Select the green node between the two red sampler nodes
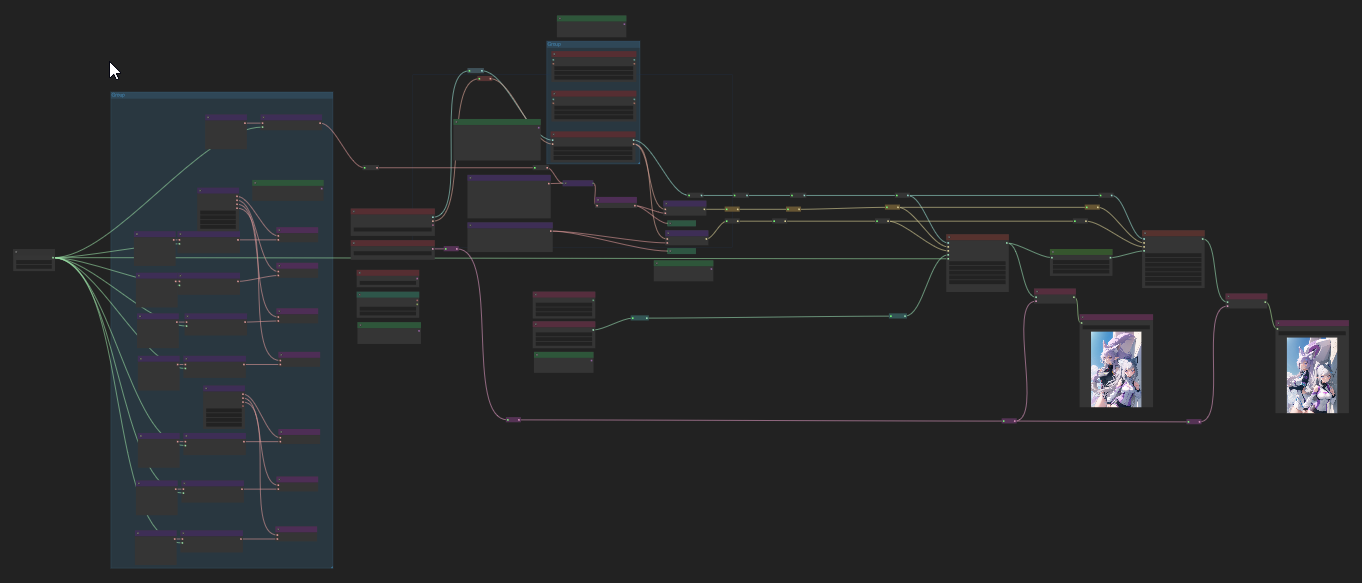Image resolution: width=1362 pixels, height=583 pixels. point(1081,262)
